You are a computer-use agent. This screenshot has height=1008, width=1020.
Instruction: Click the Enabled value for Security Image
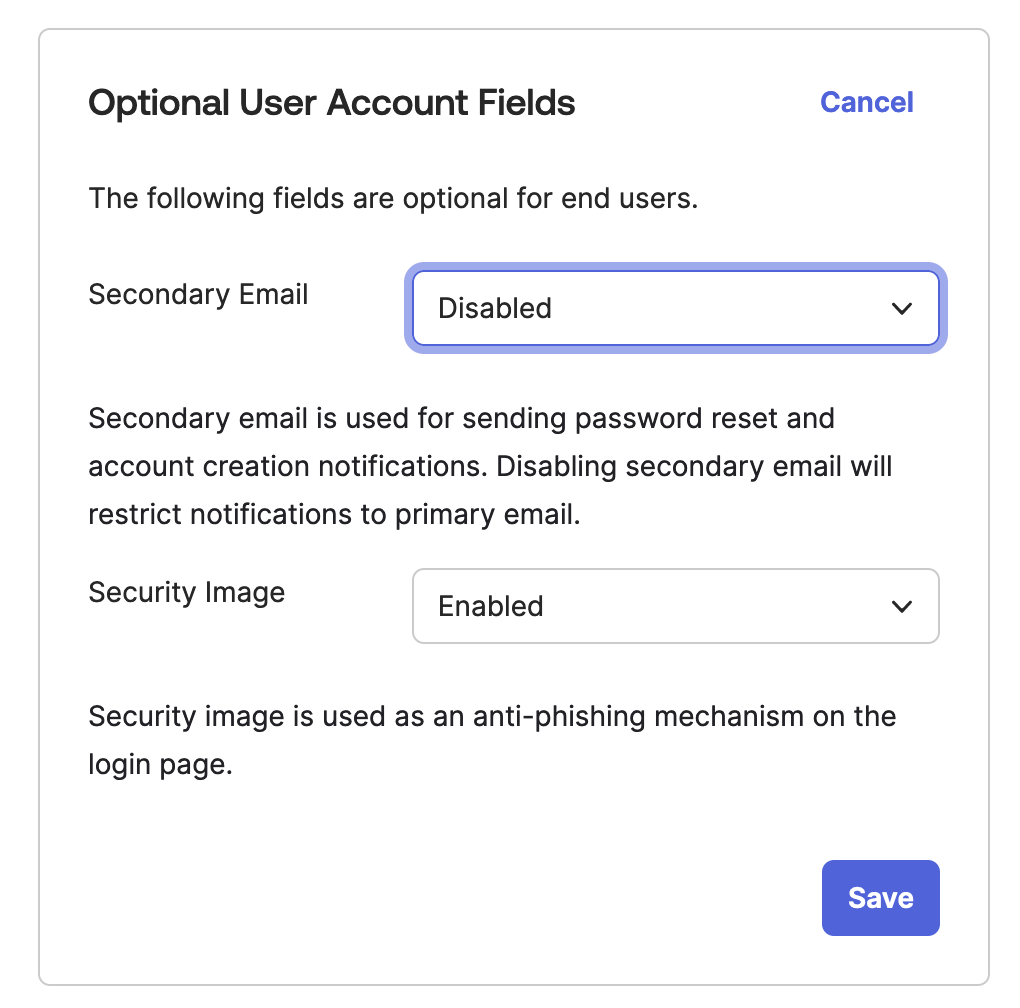point(490,606)
